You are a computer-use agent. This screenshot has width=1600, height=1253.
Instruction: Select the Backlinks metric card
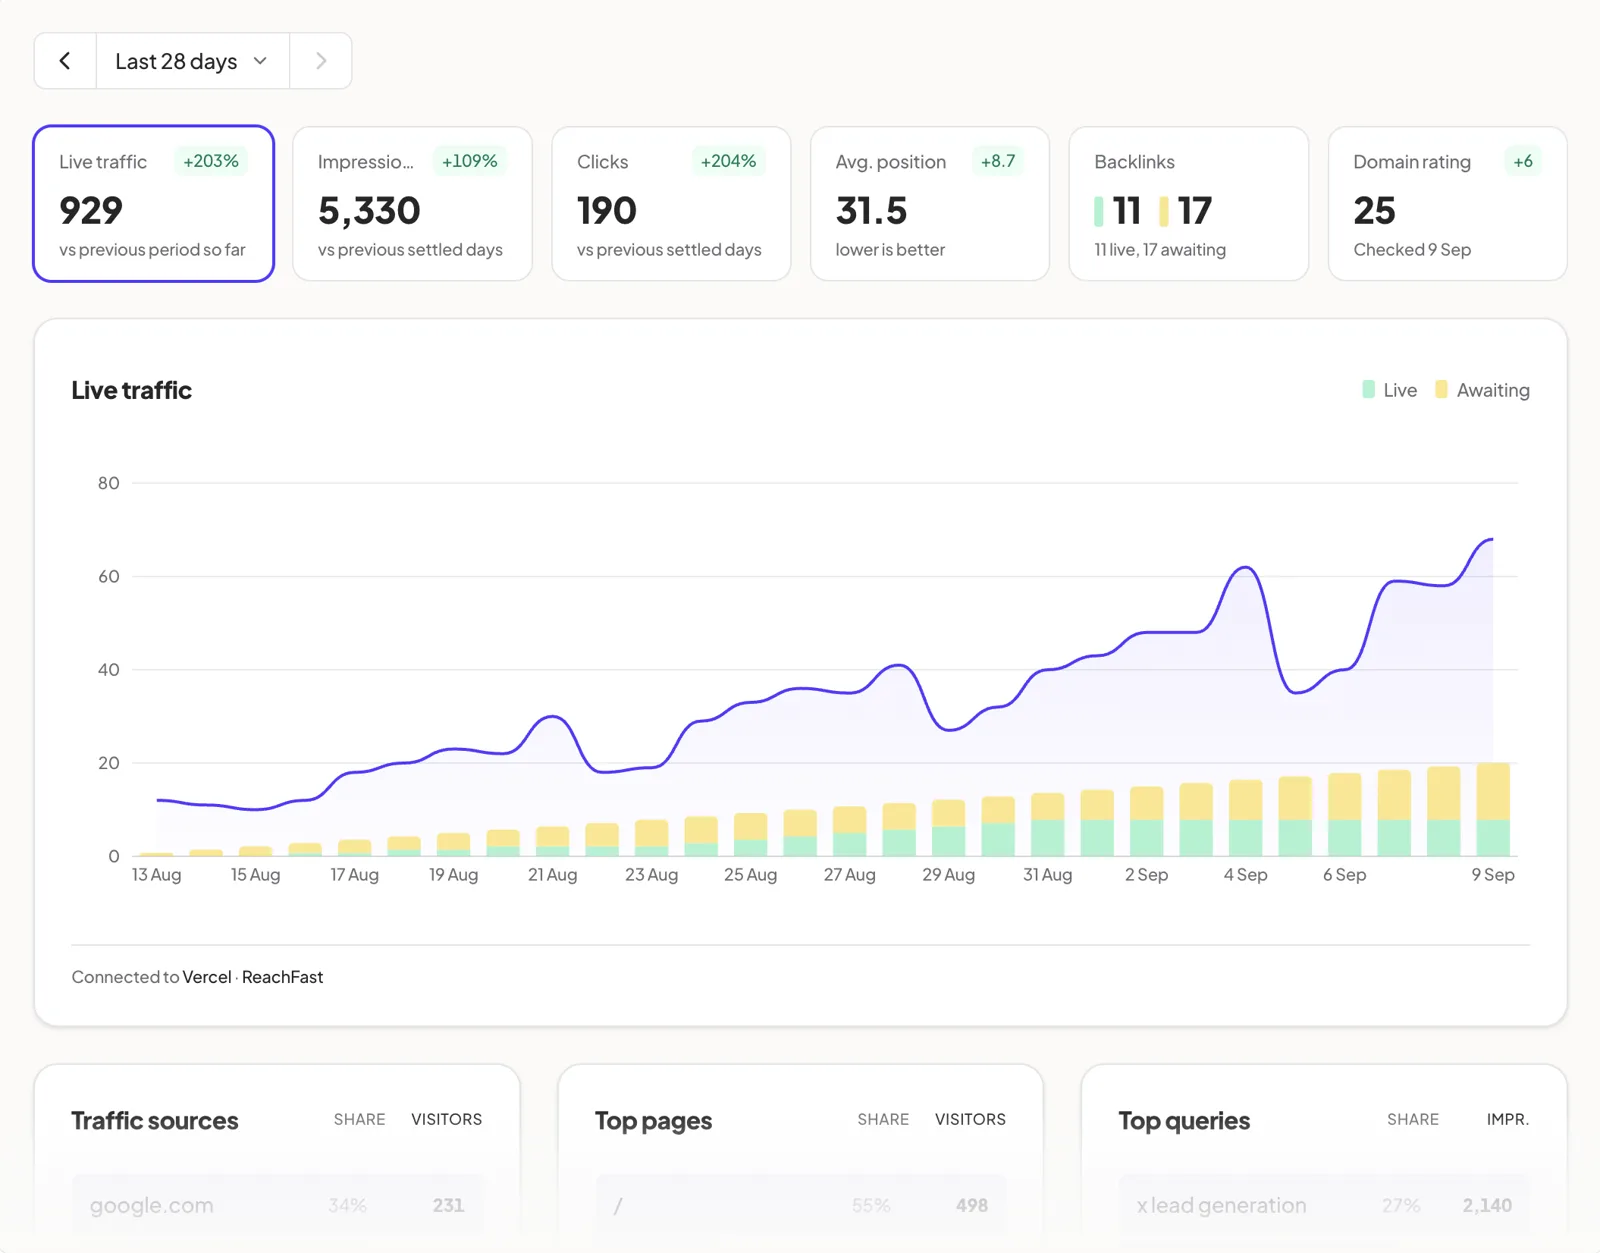[1189, 204]
